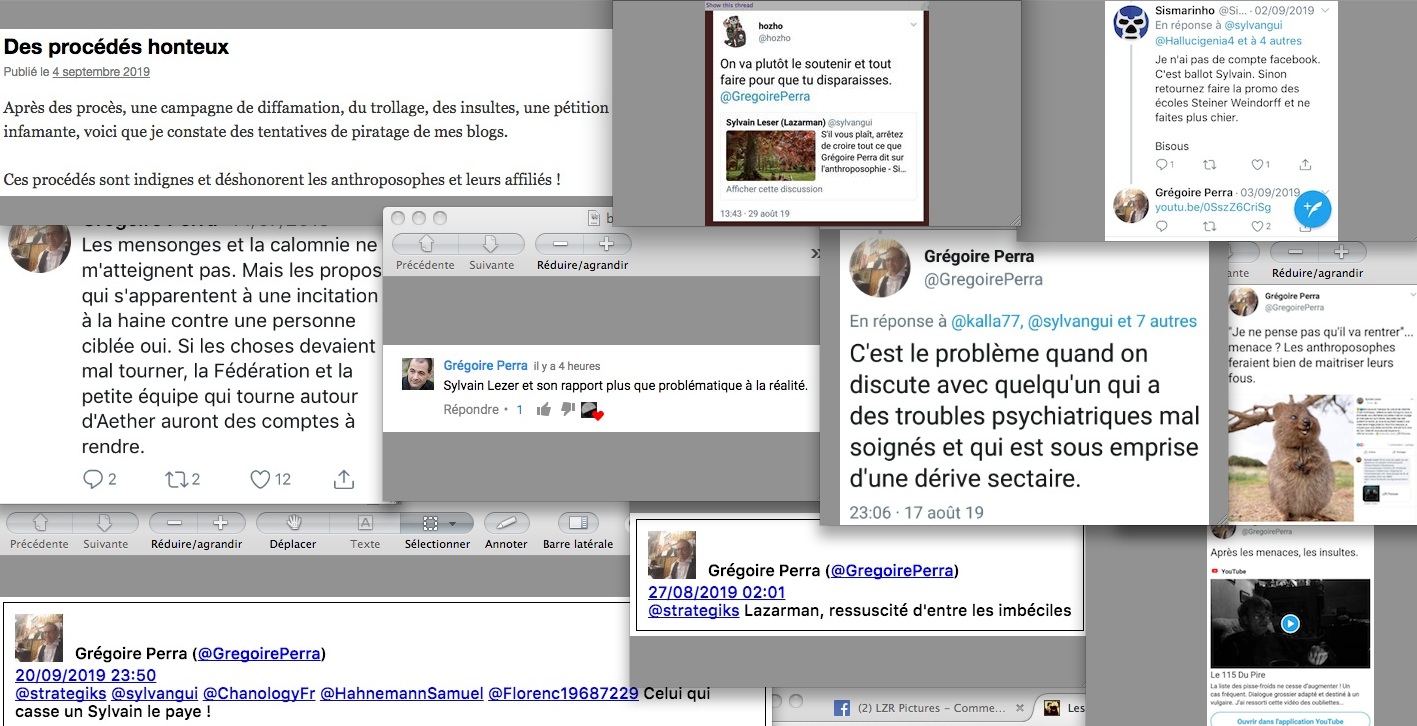Click the Annoter pencil icon
The height and width of the screenshot is (726, 1417).
tap(506, 523)
